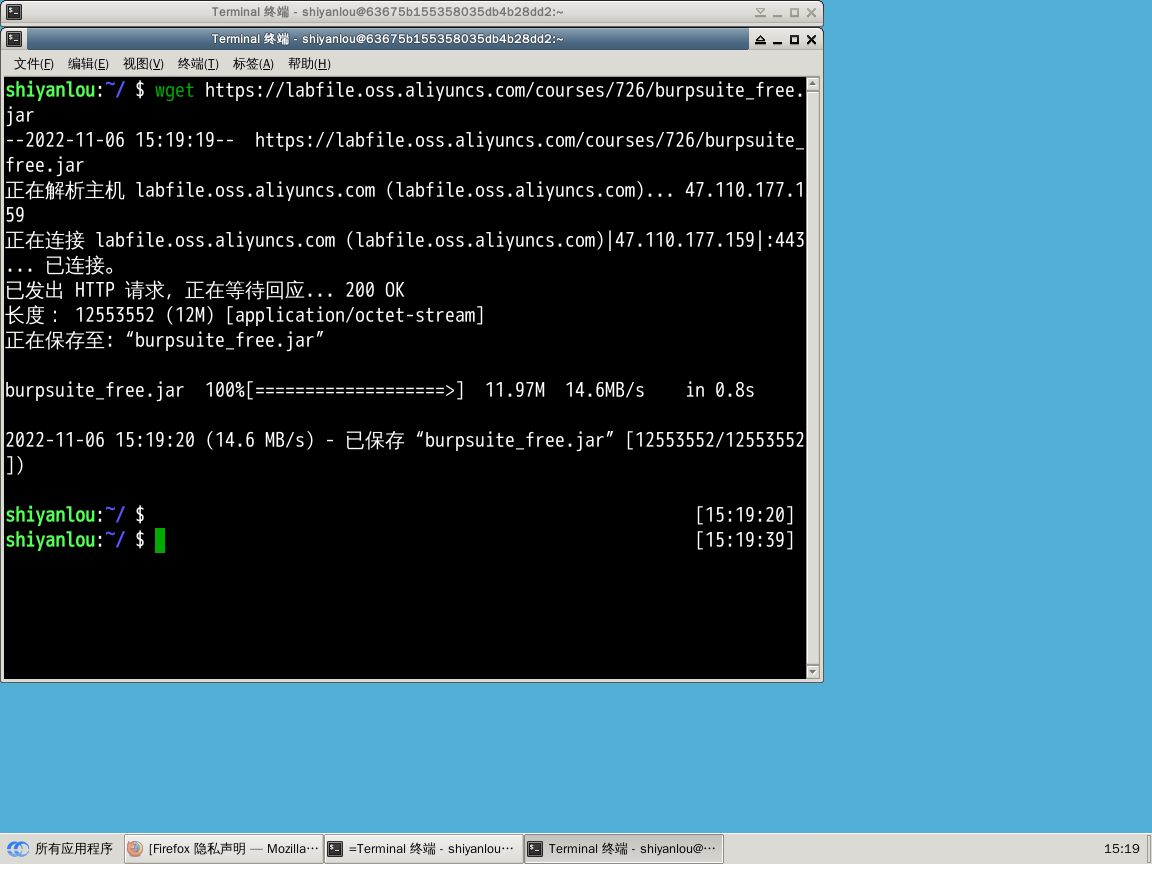Screen dimensions: 1152x896
Task: Click '正在解析主机' resolving host text
Action: coord(65,190)
